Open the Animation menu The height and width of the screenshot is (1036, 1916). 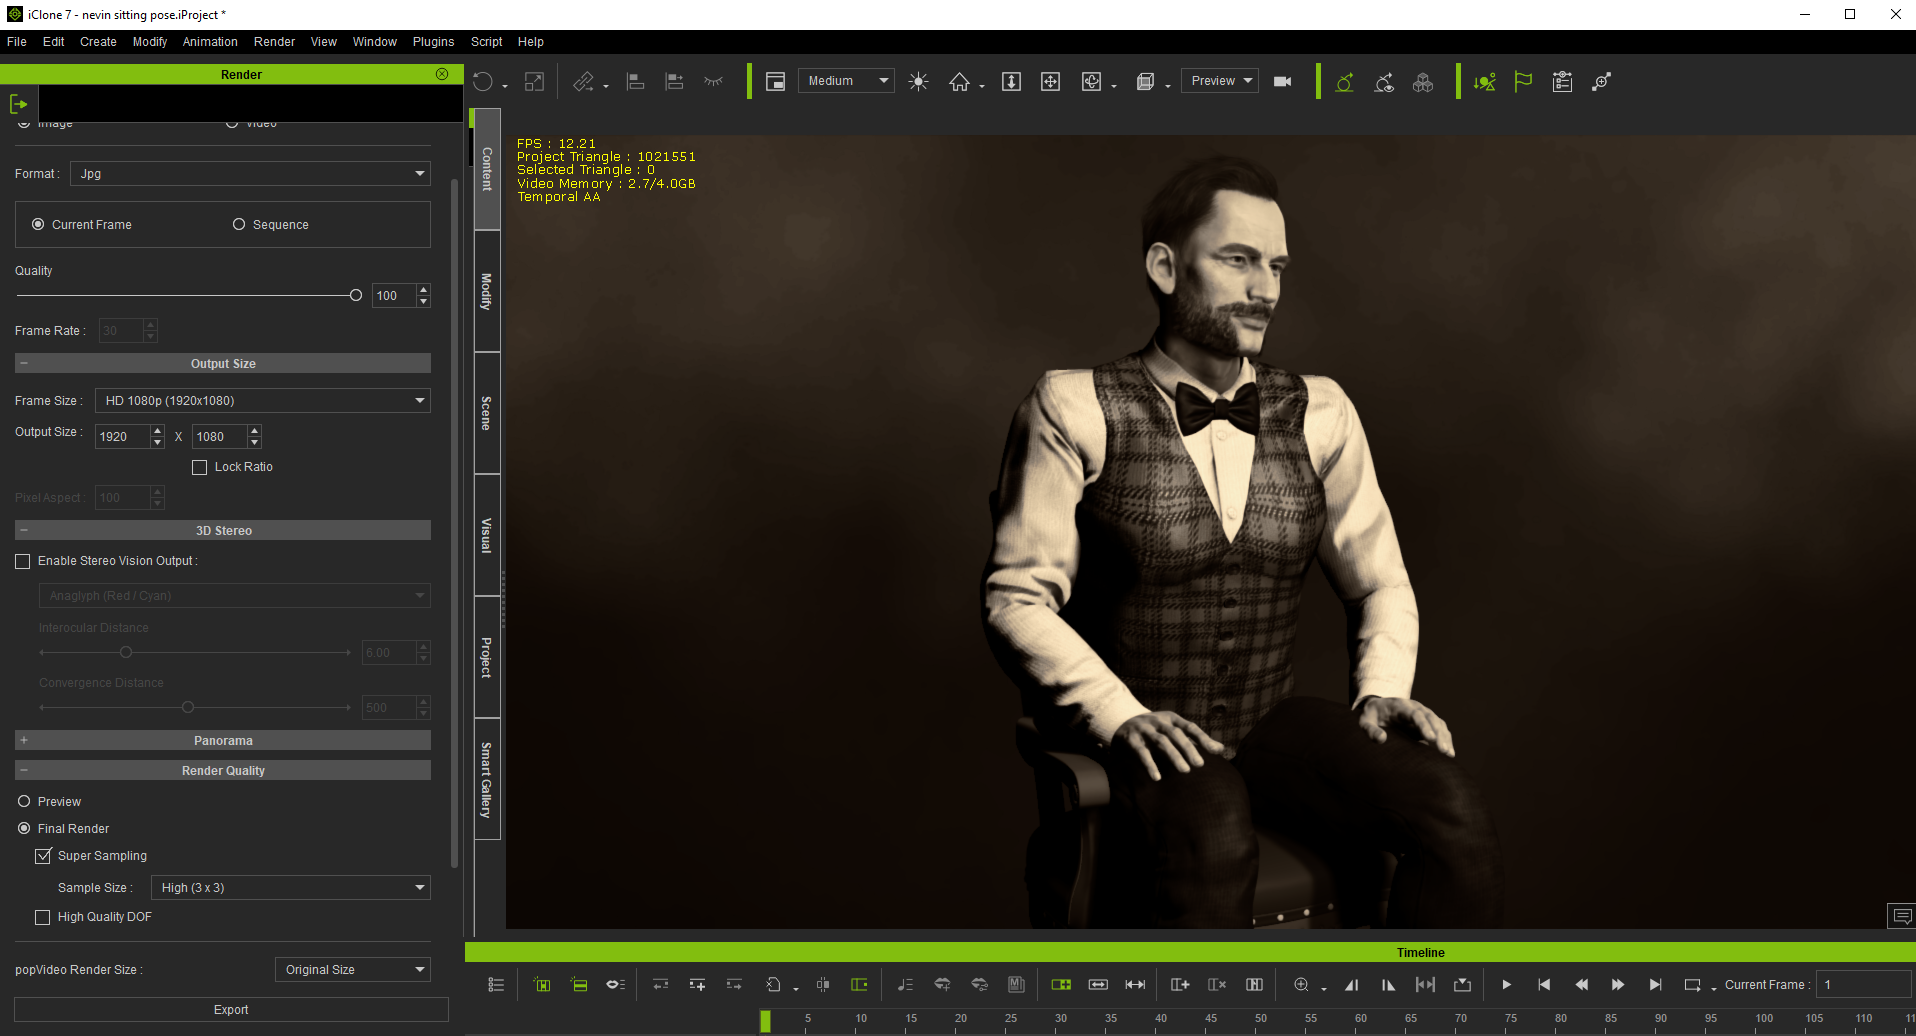pyautogui.click(x=210, y=42)
